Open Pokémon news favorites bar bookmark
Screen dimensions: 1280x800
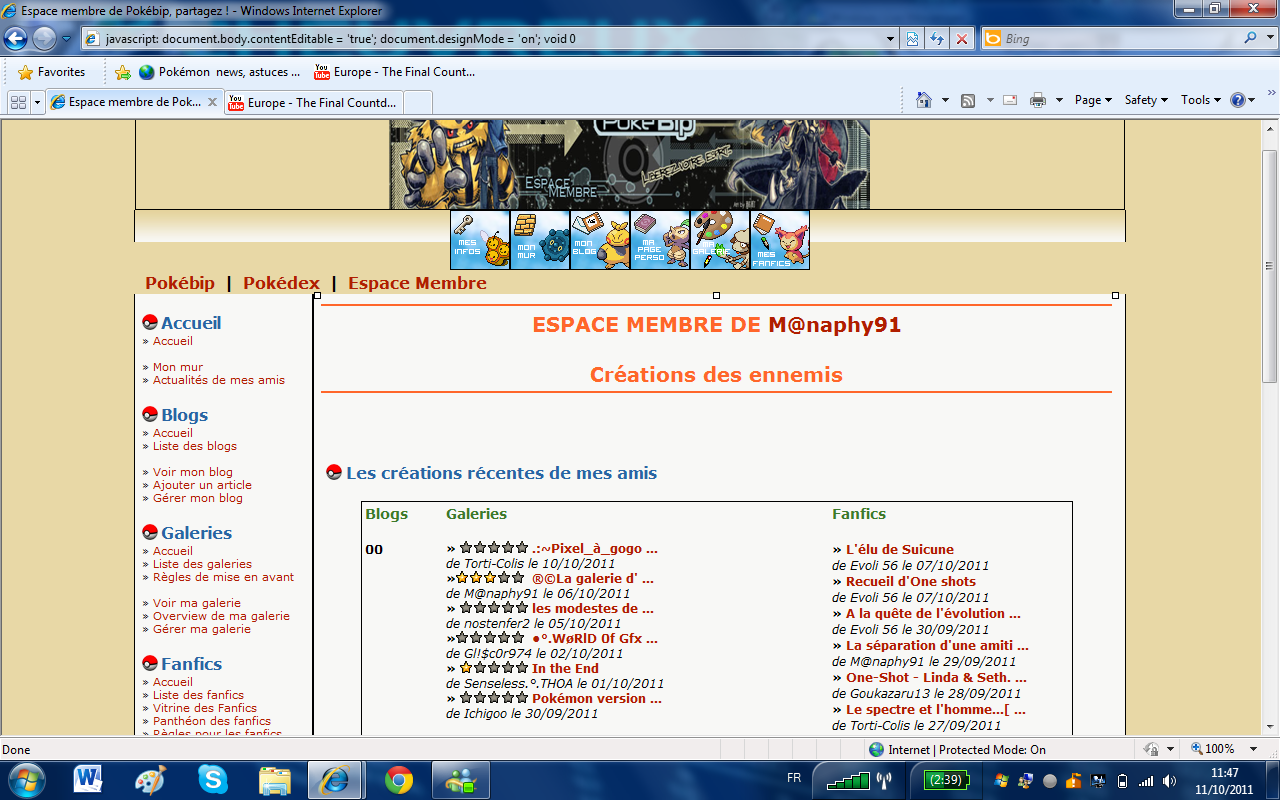219,72
